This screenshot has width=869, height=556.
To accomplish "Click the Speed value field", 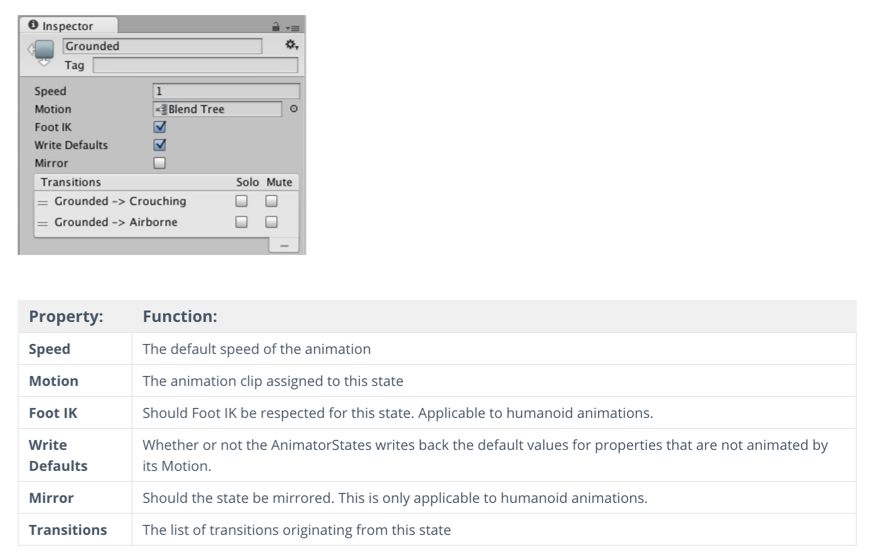I will [226, 91].
